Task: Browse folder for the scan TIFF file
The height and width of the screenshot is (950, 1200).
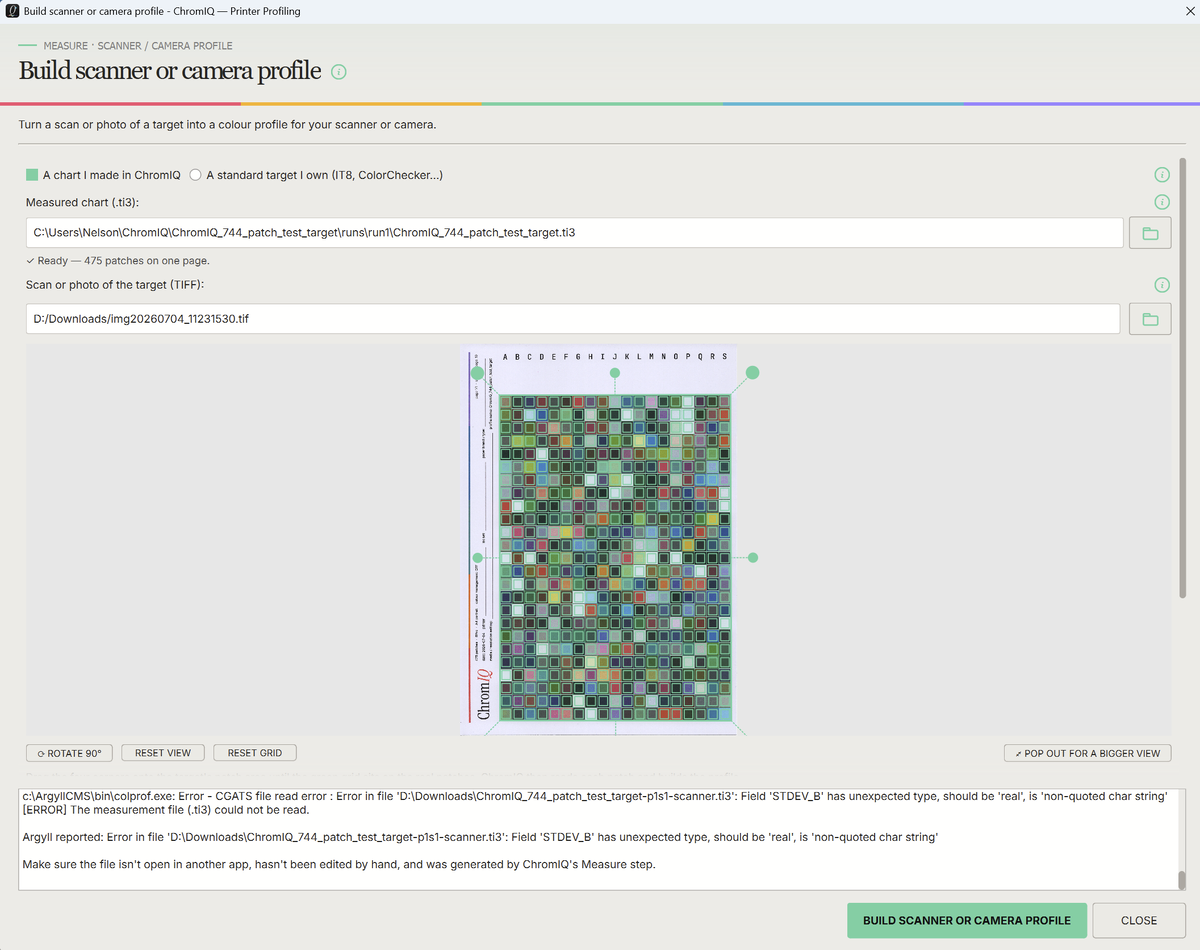Action: point(1150,319)
